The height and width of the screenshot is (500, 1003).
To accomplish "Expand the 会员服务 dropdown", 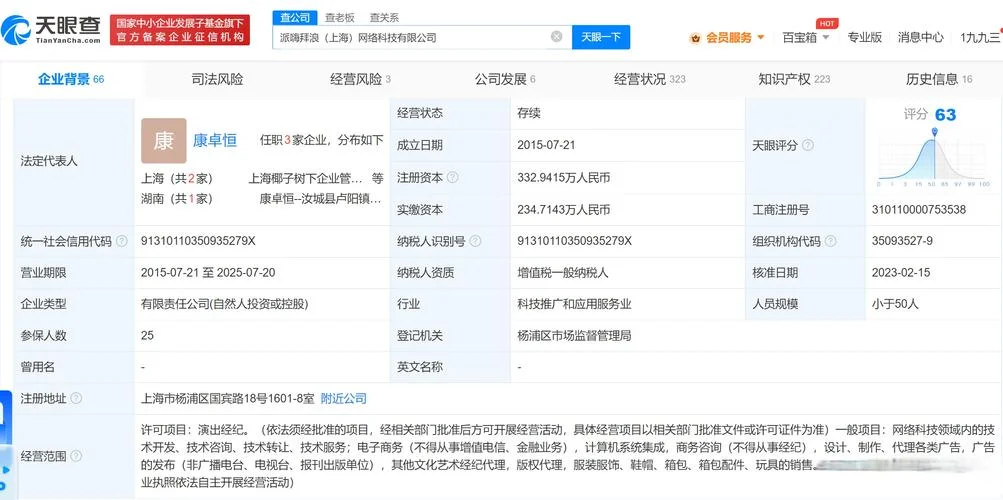I will (761, 38).
